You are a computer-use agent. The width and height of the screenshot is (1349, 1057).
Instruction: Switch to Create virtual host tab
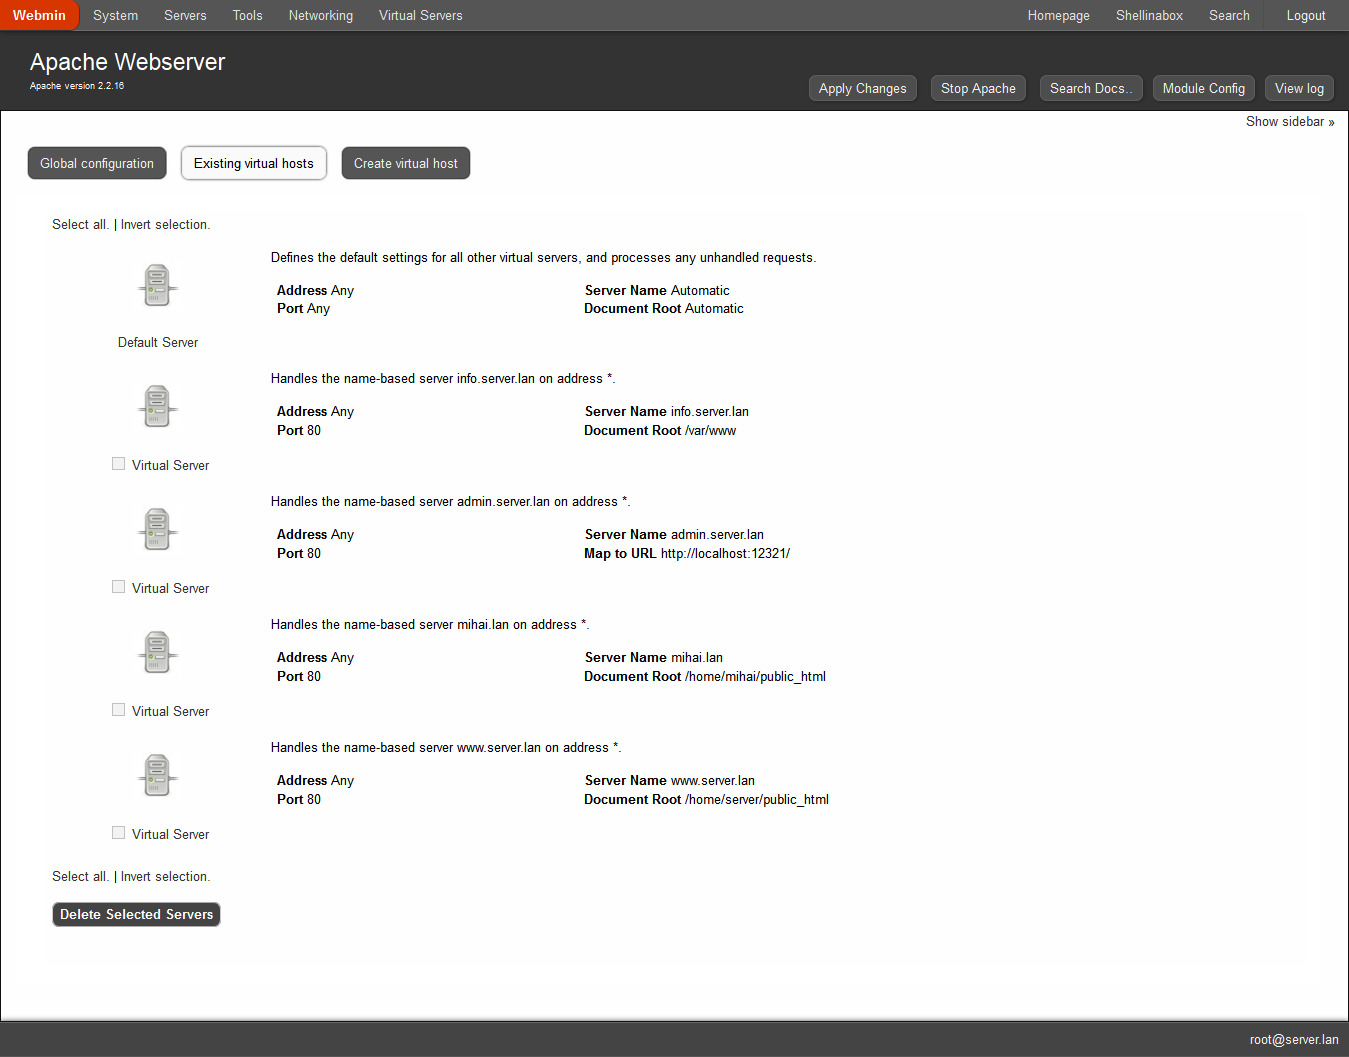(x=405, y=164)
